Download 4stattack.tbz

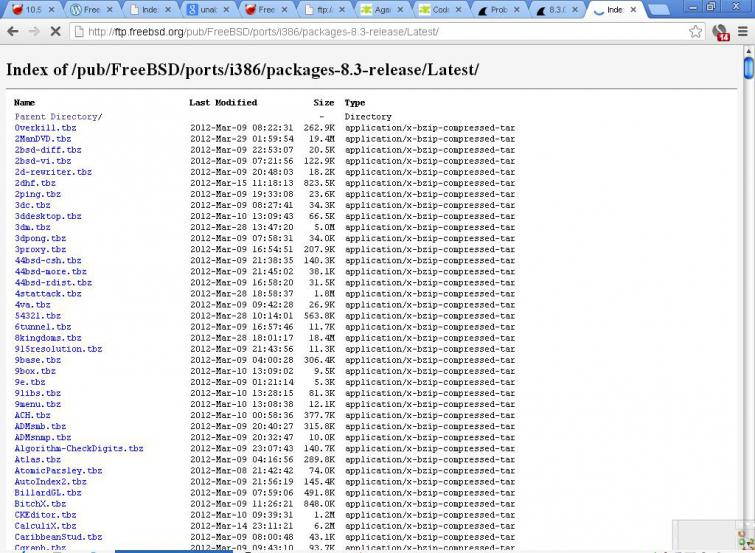click(x=48, y=294)
